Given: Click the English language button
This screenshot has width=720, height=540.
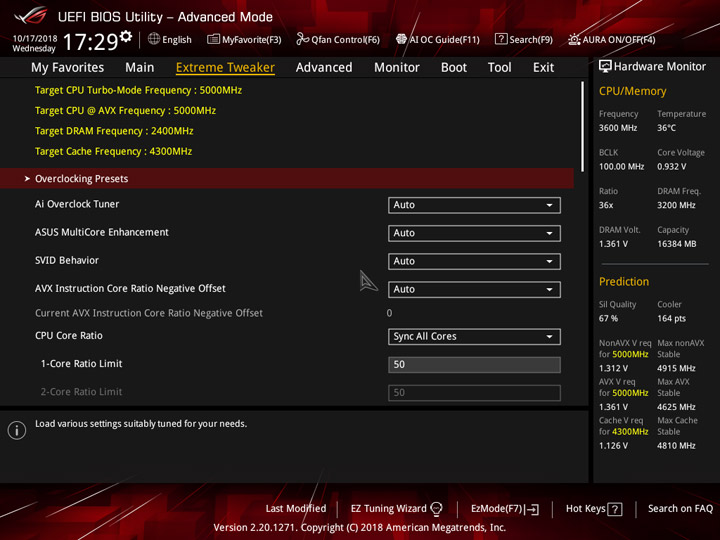Looking at the screenshot, I should coord(169,39).
